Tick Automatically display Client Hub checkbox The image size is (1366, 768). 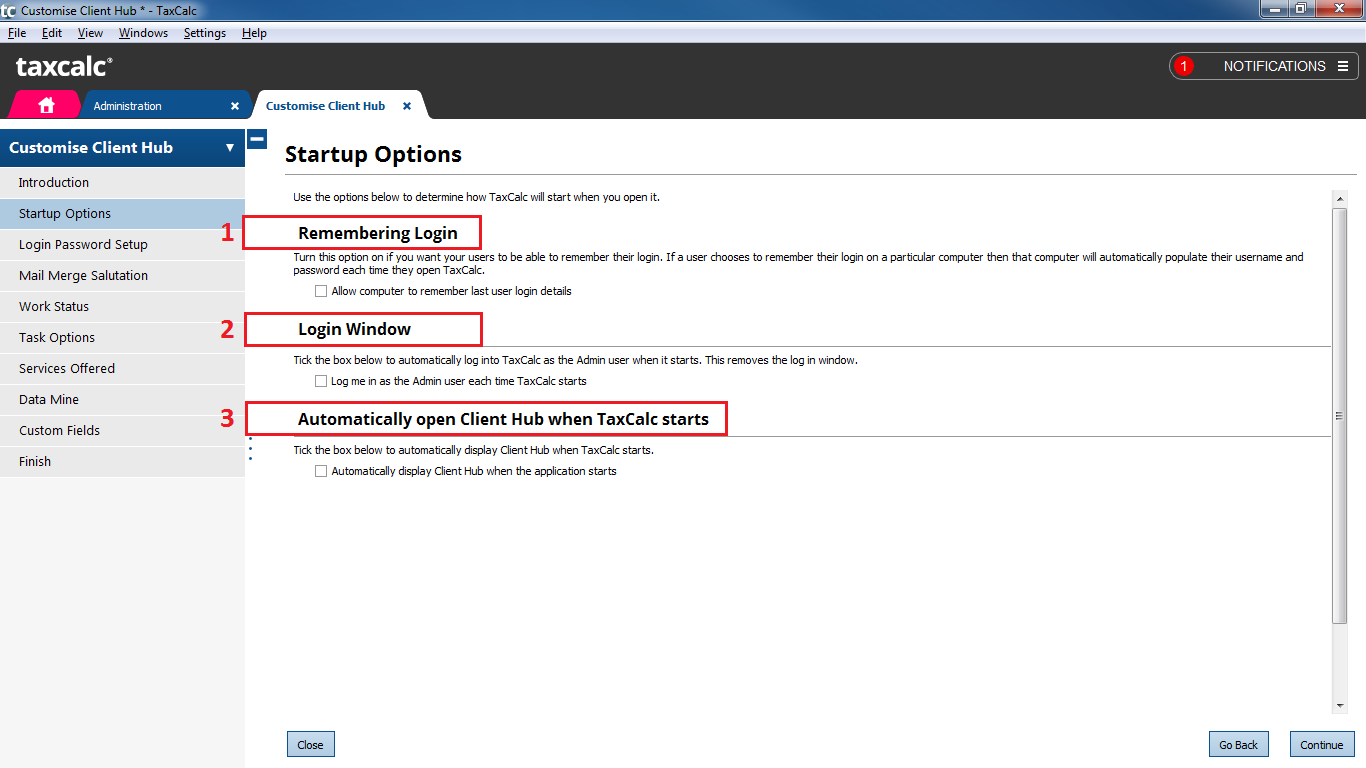tap(321, 471)
